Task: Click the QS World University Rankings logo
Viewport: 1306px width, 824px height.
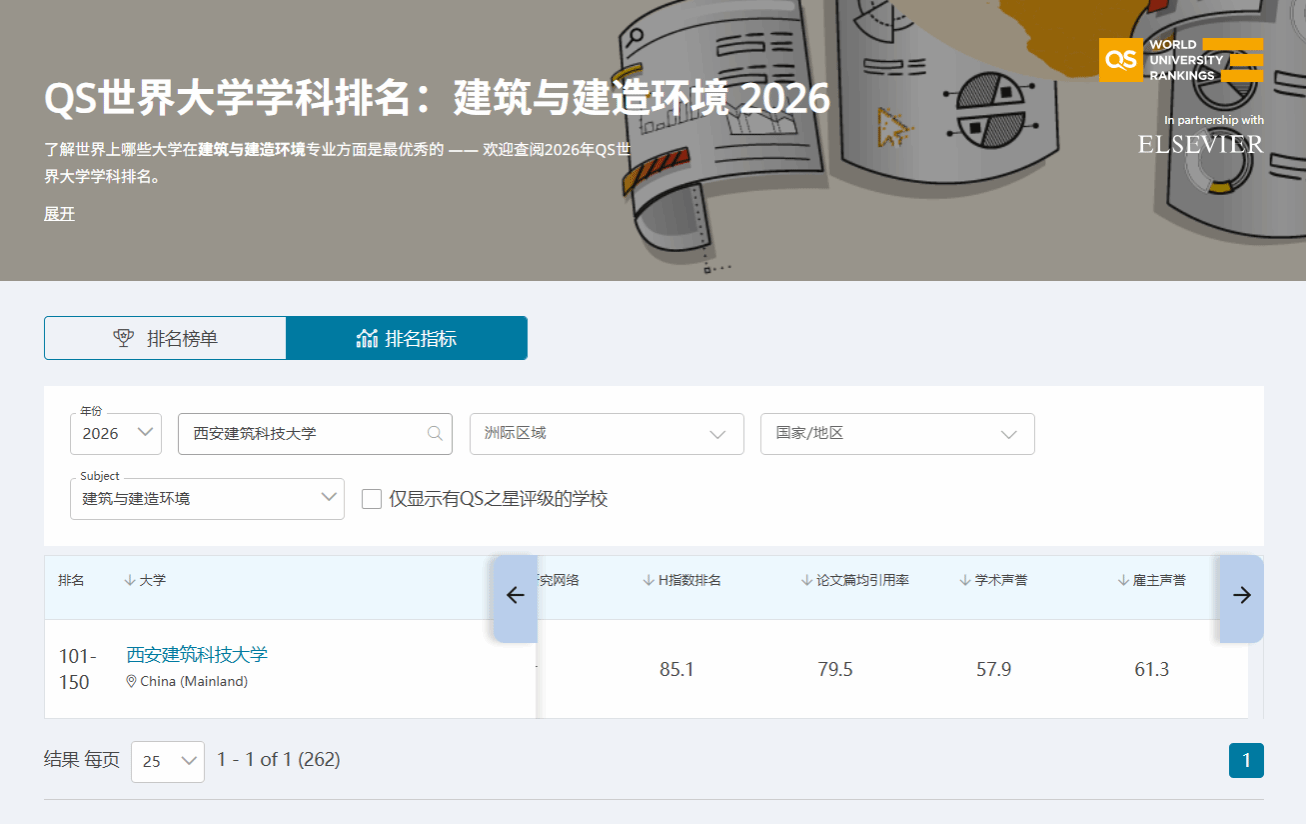Action: click(1180, 60)
